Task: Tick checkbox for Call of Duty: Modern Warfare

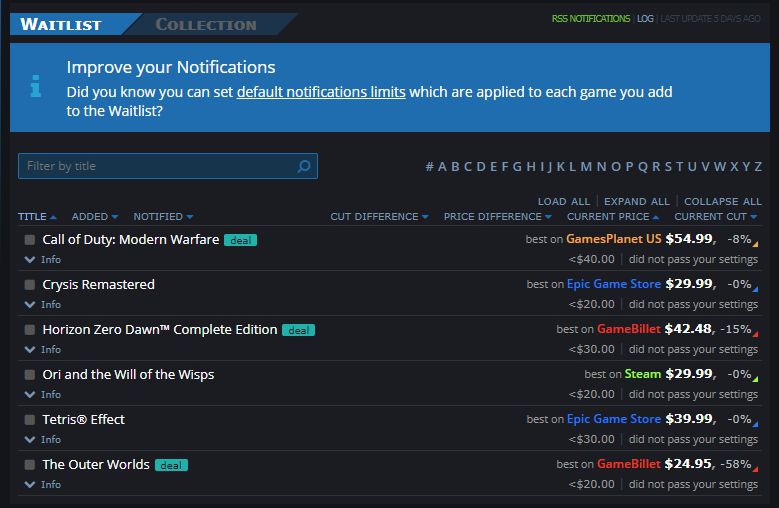Action: [30, 240]
